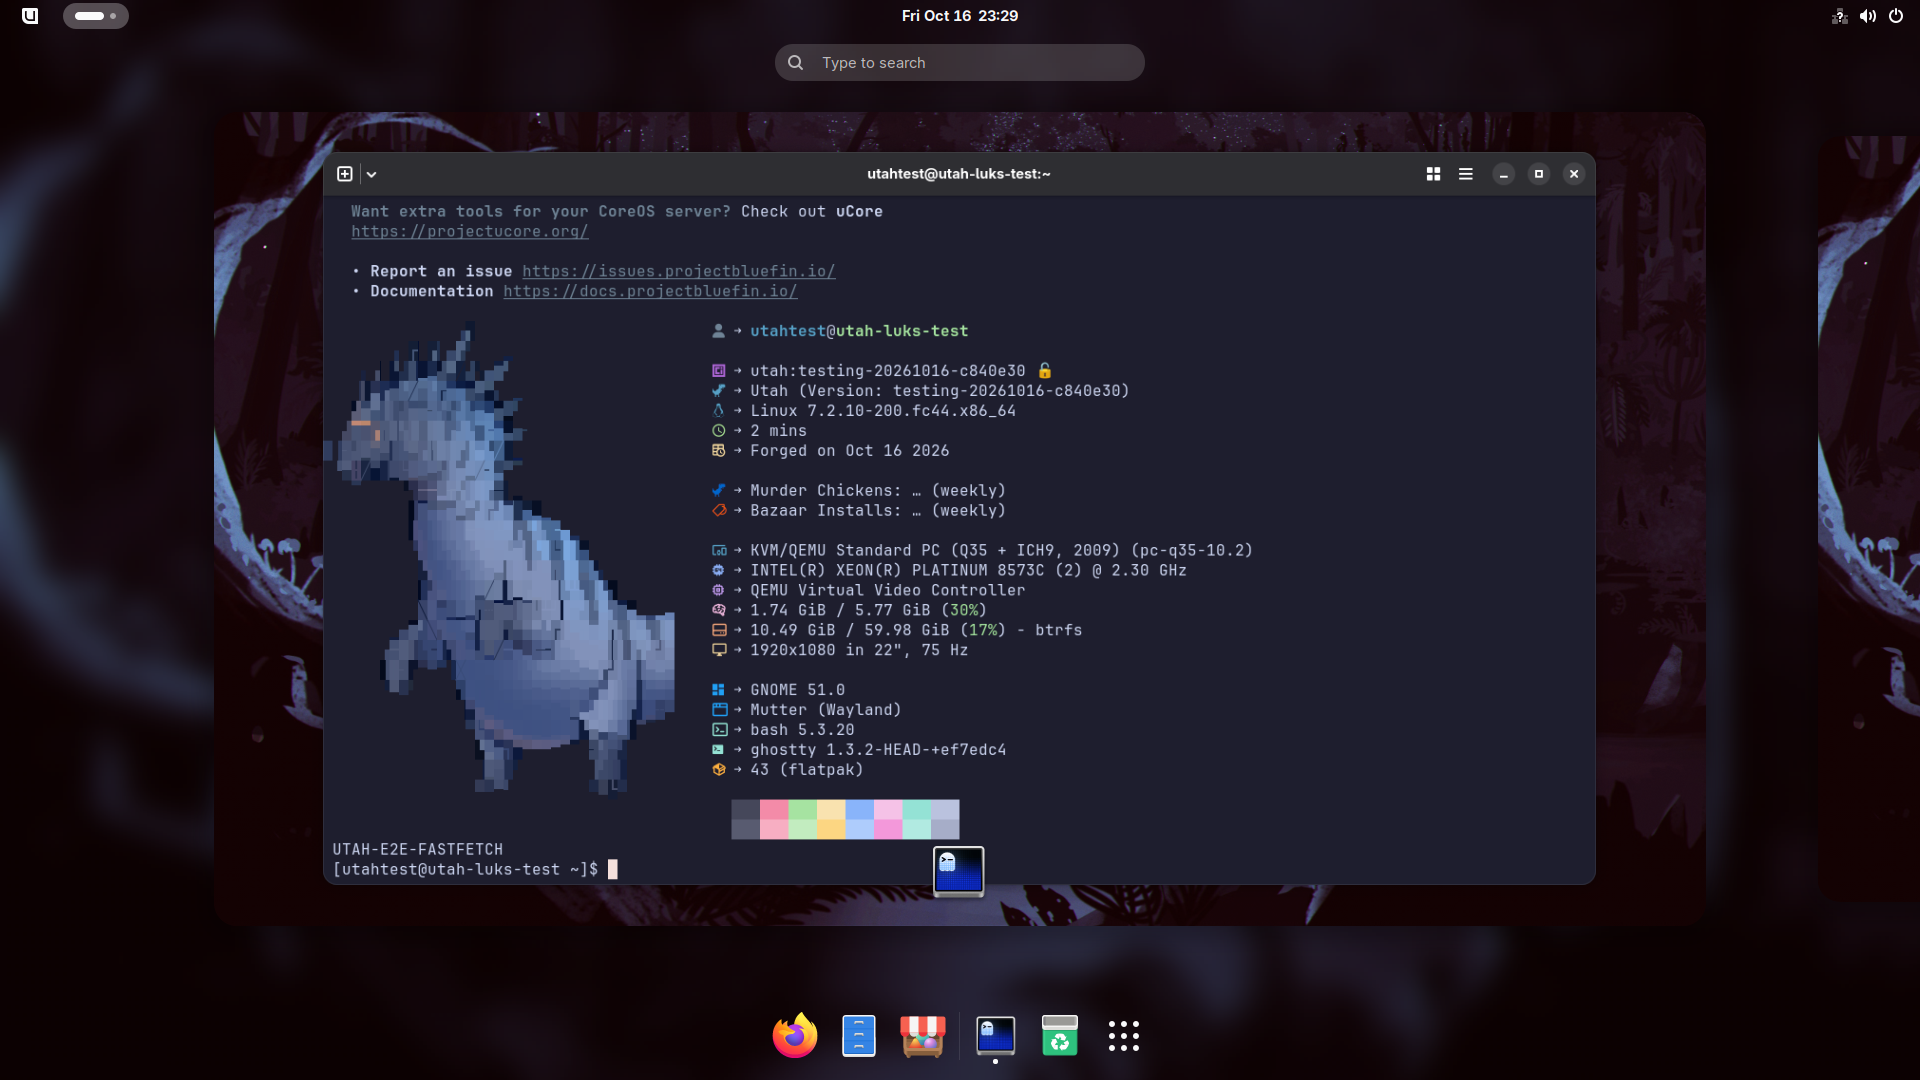The width and height of the screenshot is (1920, 1080).
Task: Click the volume speaker icon
Action: click(1868, 16)
